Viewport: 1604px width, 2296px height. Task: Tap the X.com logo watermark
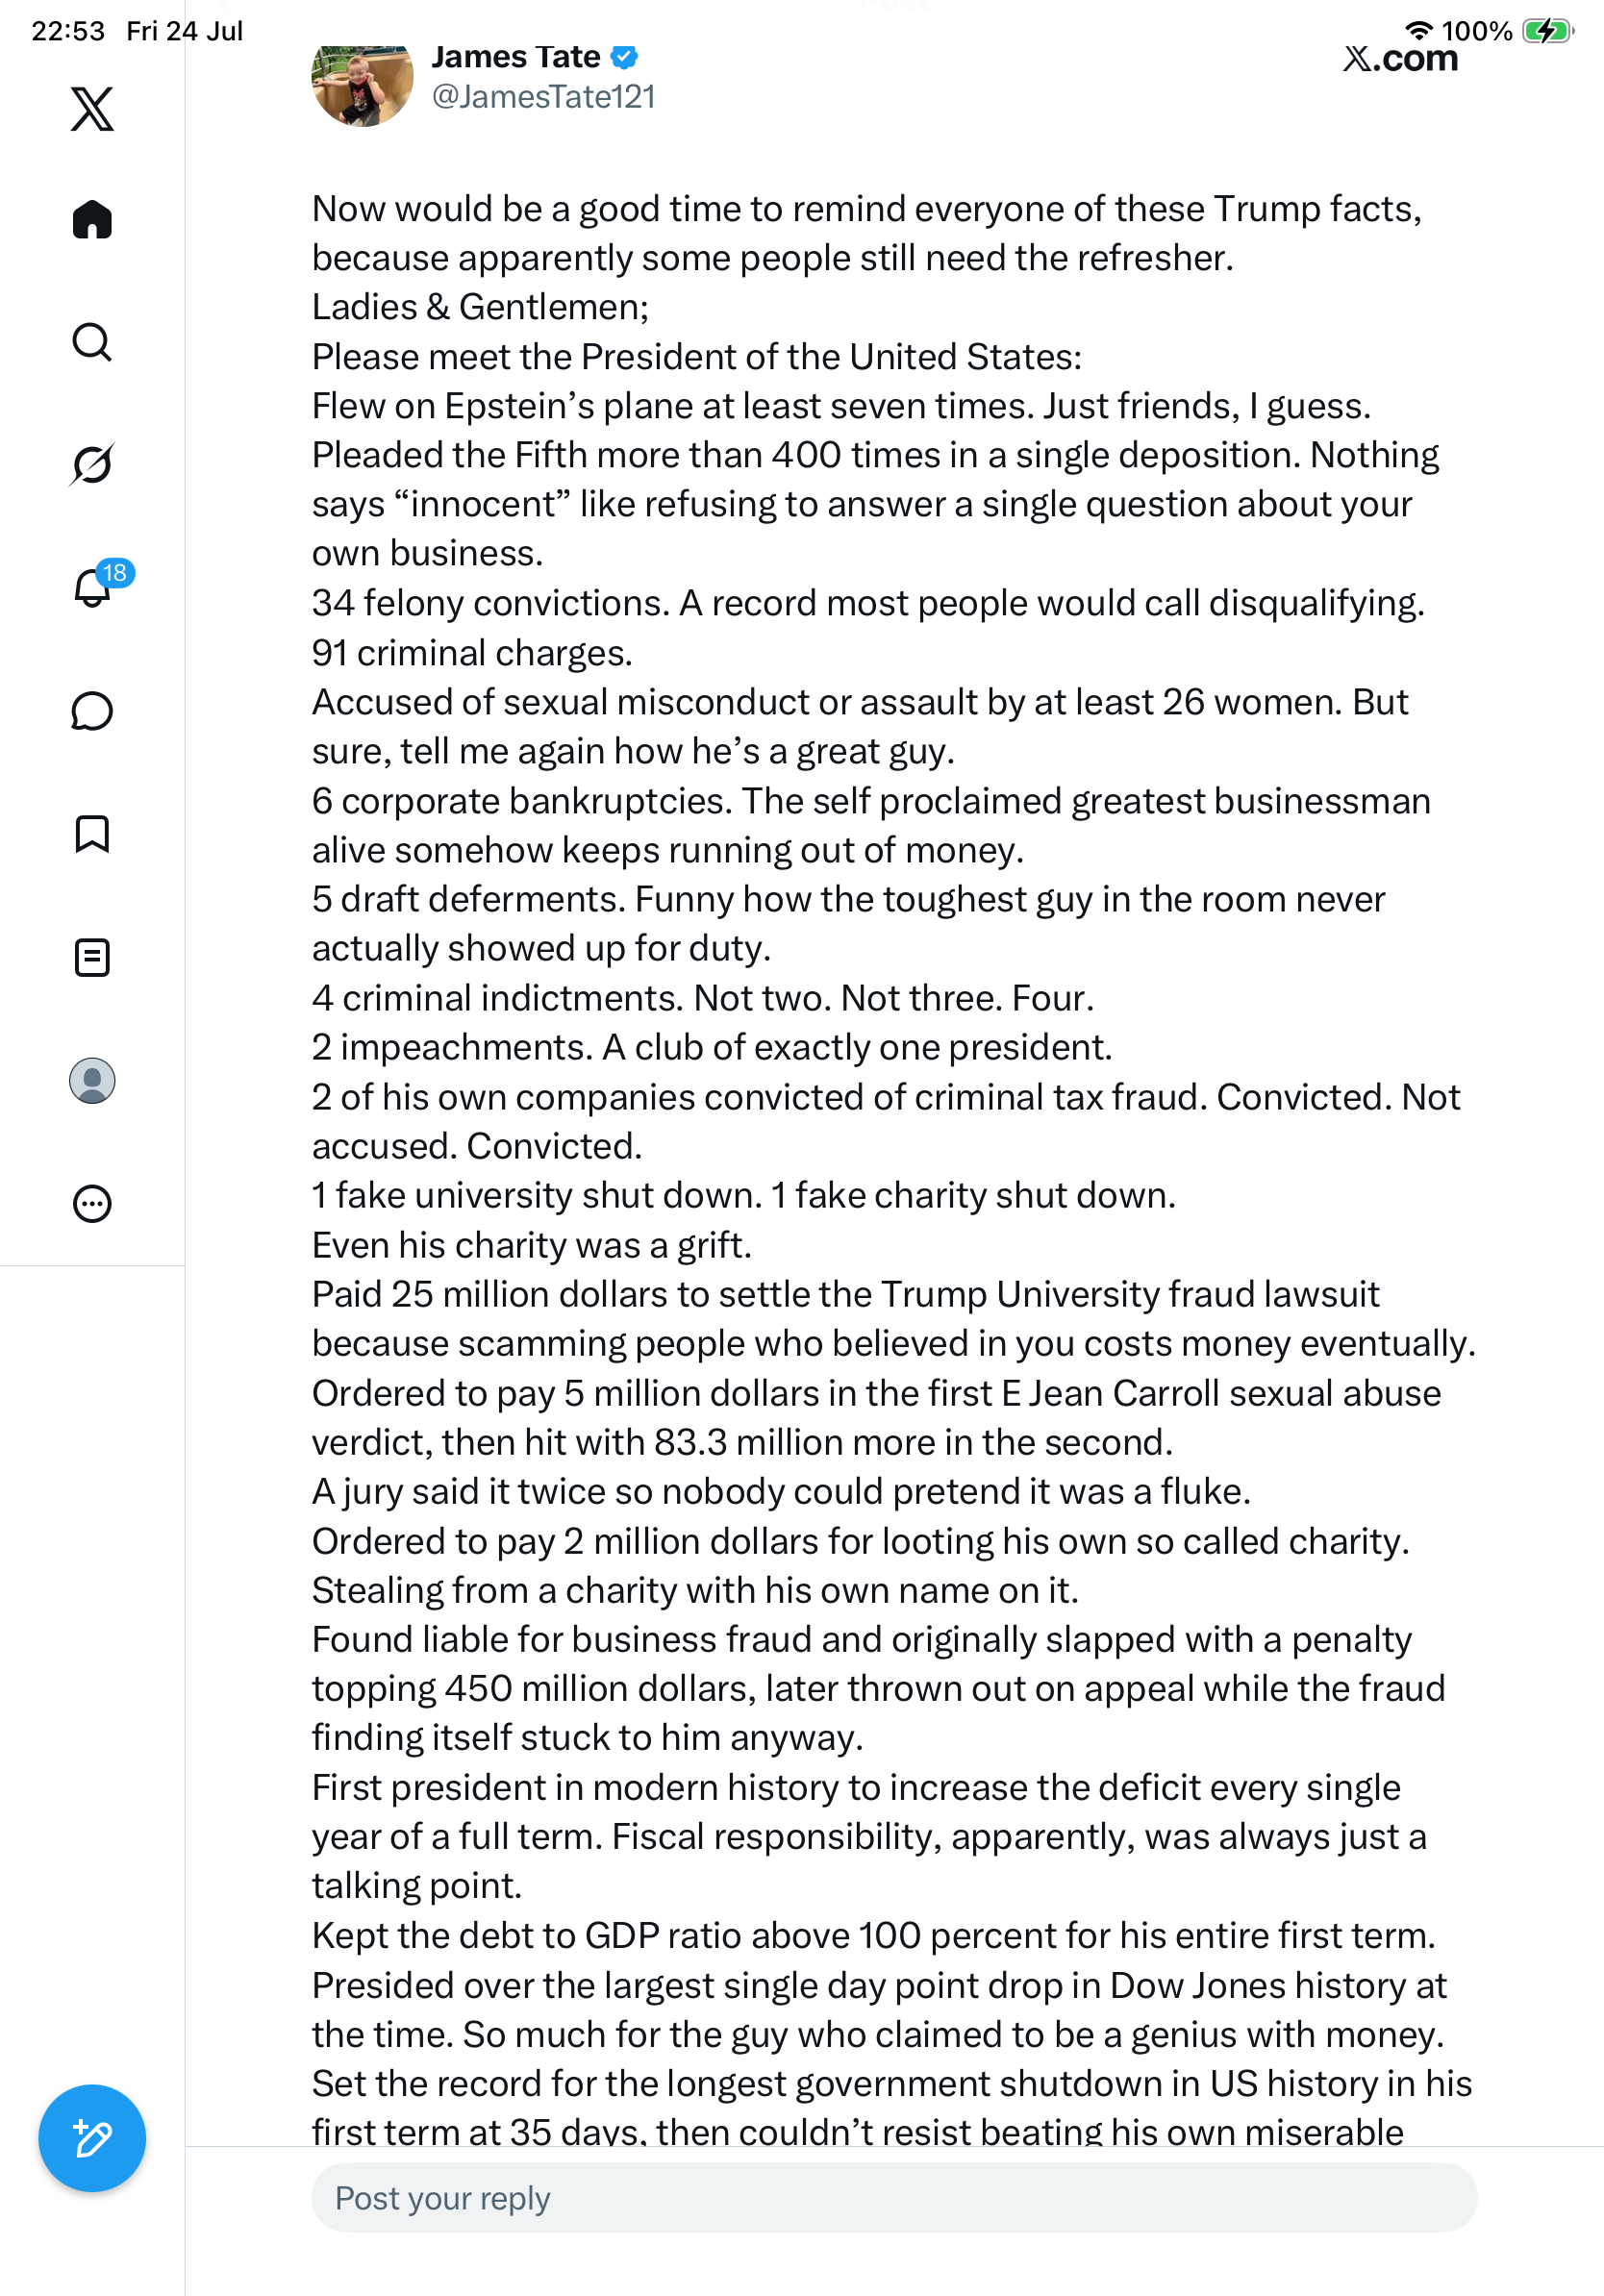tap(1400, 58)
